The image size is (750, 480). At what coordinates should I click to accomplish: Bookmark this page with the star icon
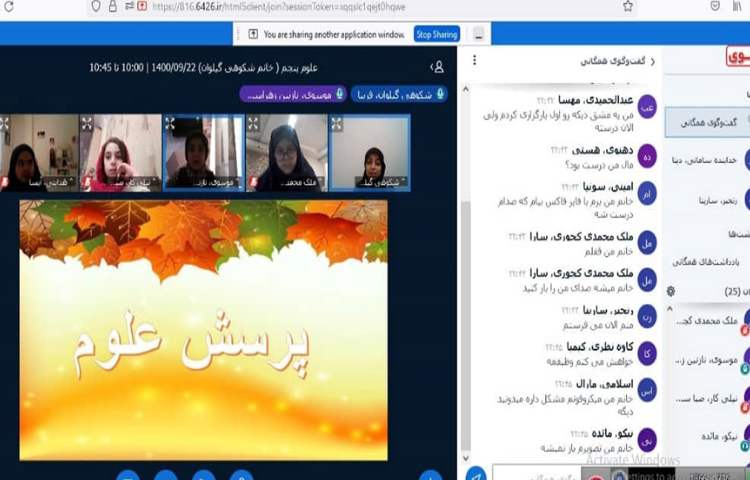[x=628, y=6]
